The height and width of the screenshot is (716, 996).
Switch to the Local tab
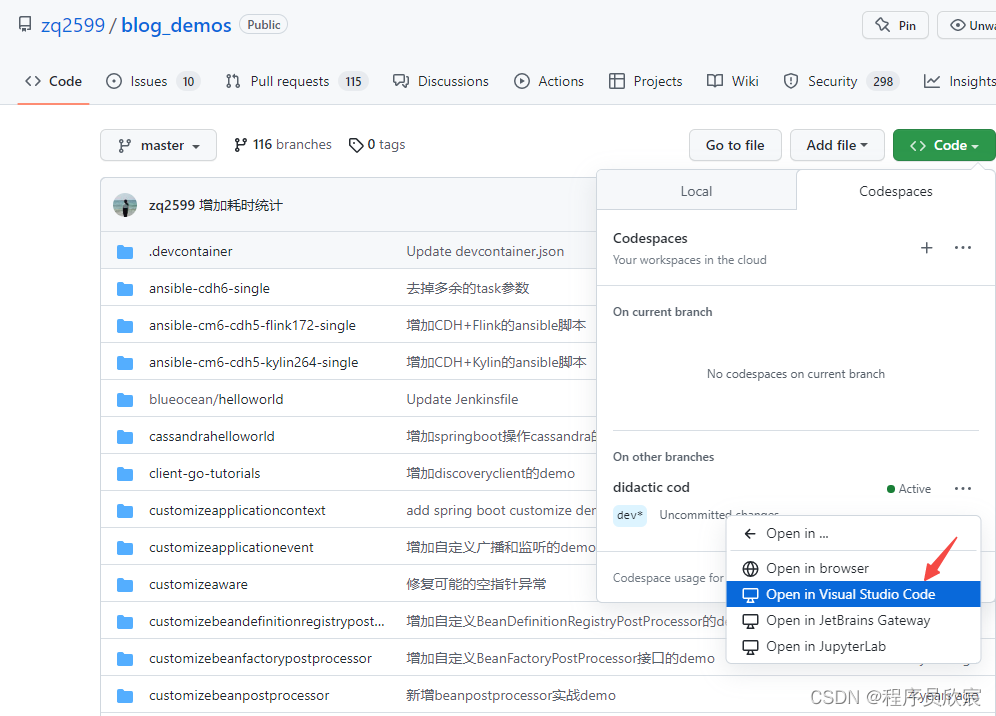pos(696,191)
